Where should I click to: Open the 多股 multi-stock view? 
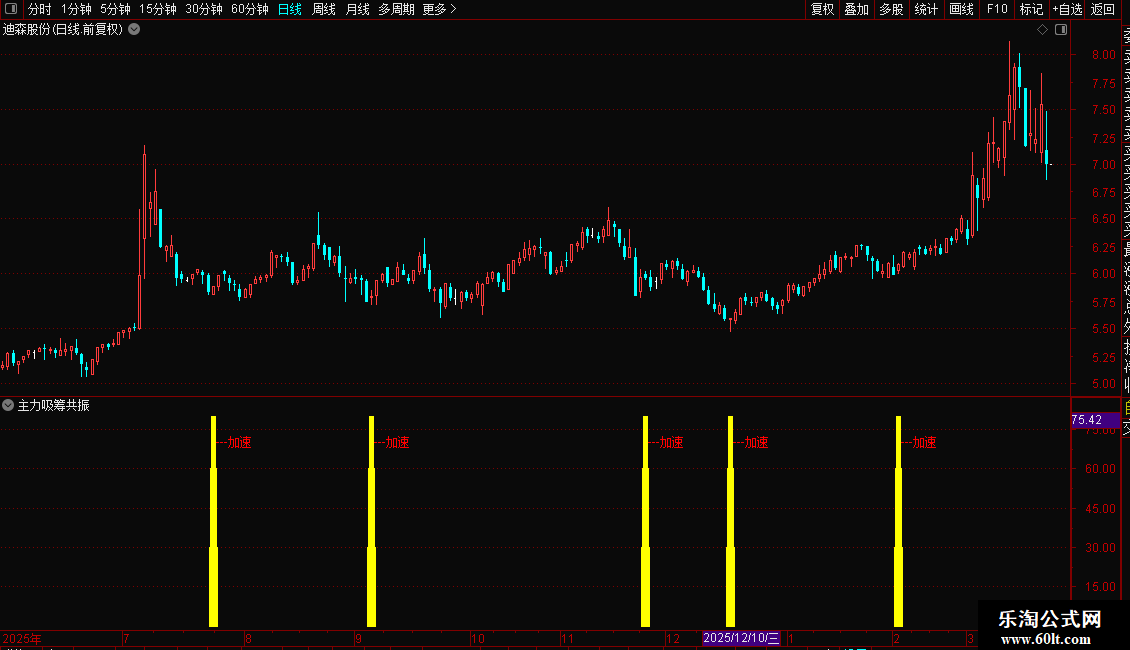point(891,9)
